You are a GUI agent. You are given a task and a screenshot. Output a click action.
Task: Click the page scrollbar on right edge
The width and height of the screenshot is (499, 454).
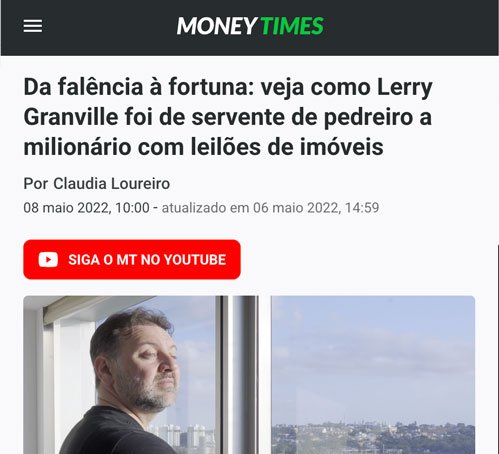pyautogui.click(x=498, y=349)
